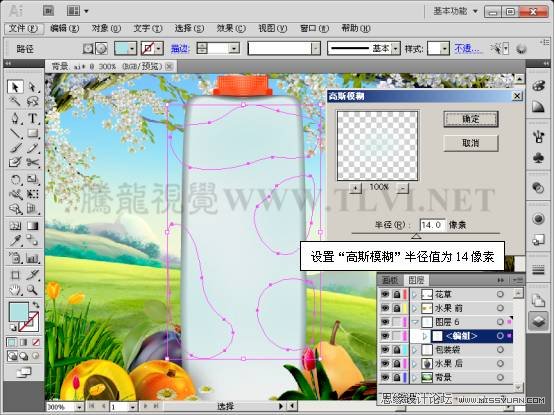Expand the 花草 layer triangle
Viewport: 555px width, 415px height.
[x=414, y=294]
